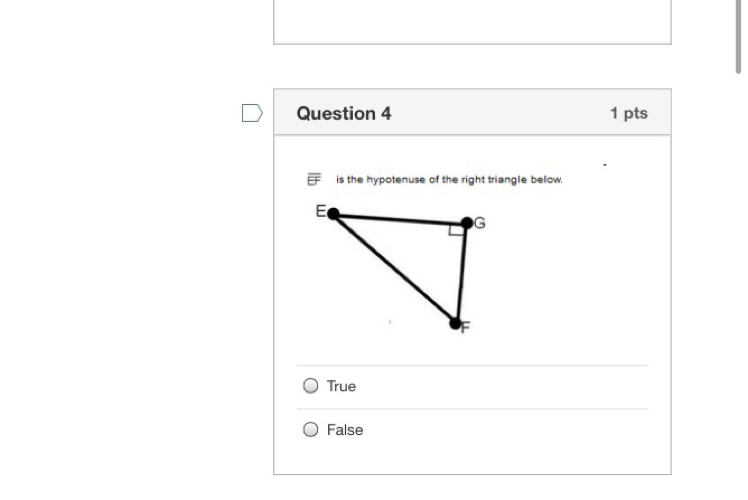Click the right angle marker near G
748x500 pixels.
tap(456, 231)
